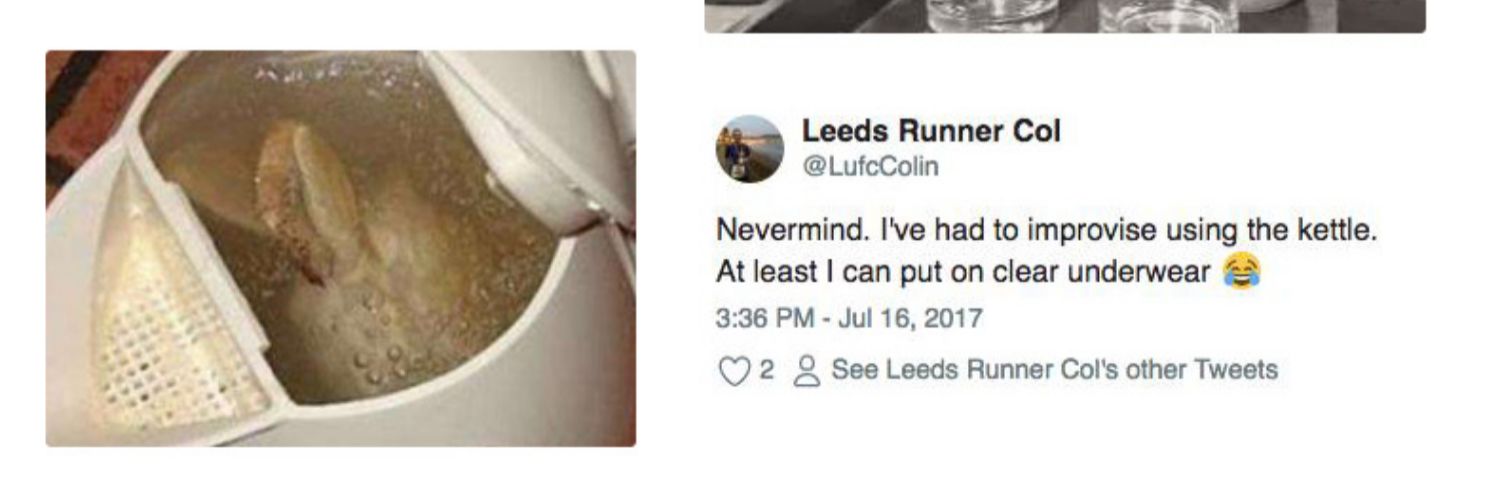
Task: Click the heart like icon
Action: pos(735,371)
